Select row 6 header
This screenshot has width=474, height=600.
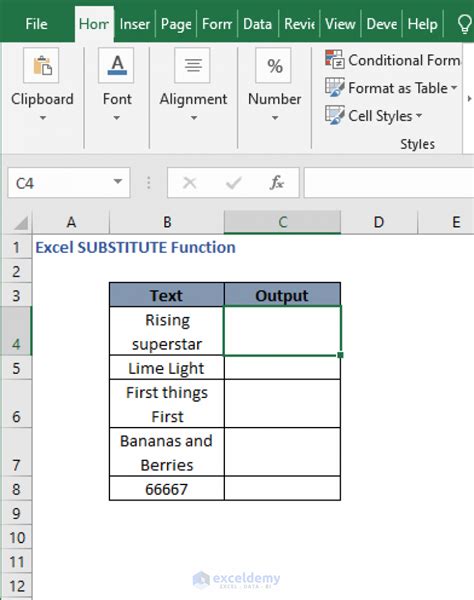coord(16,404)
